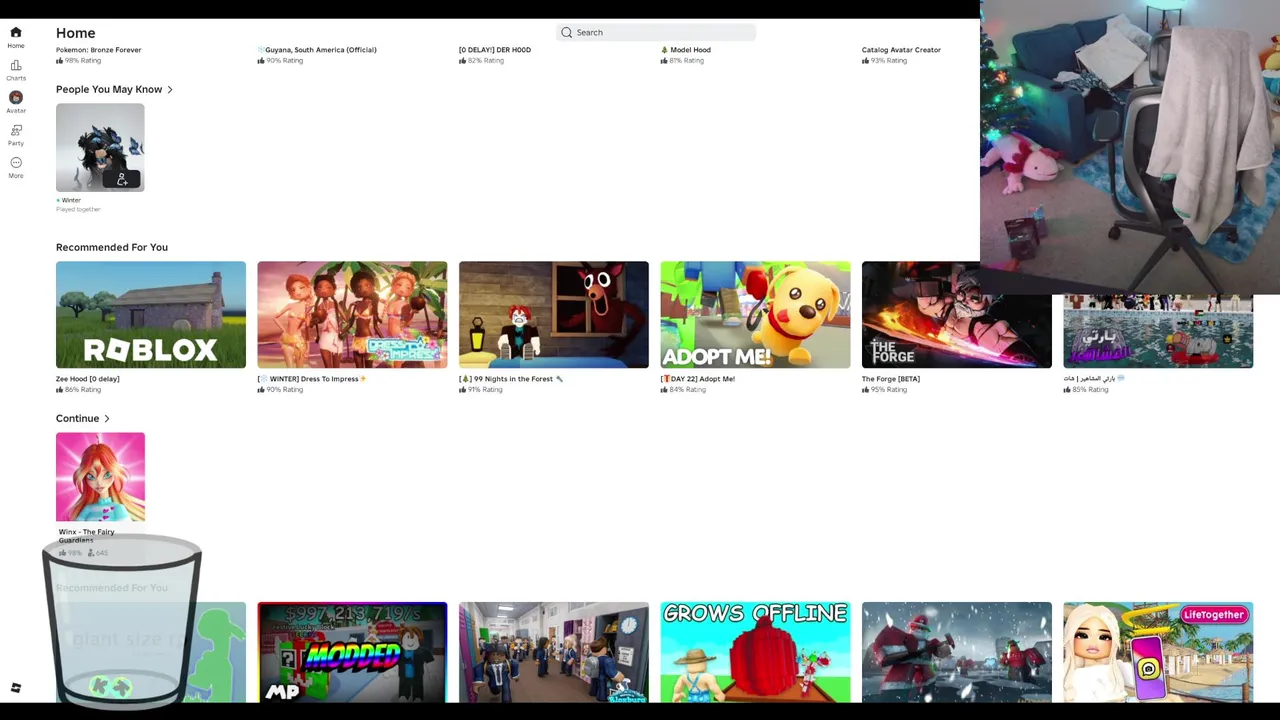Click Winx - The Fairy Guardians title

pos(86,536)
